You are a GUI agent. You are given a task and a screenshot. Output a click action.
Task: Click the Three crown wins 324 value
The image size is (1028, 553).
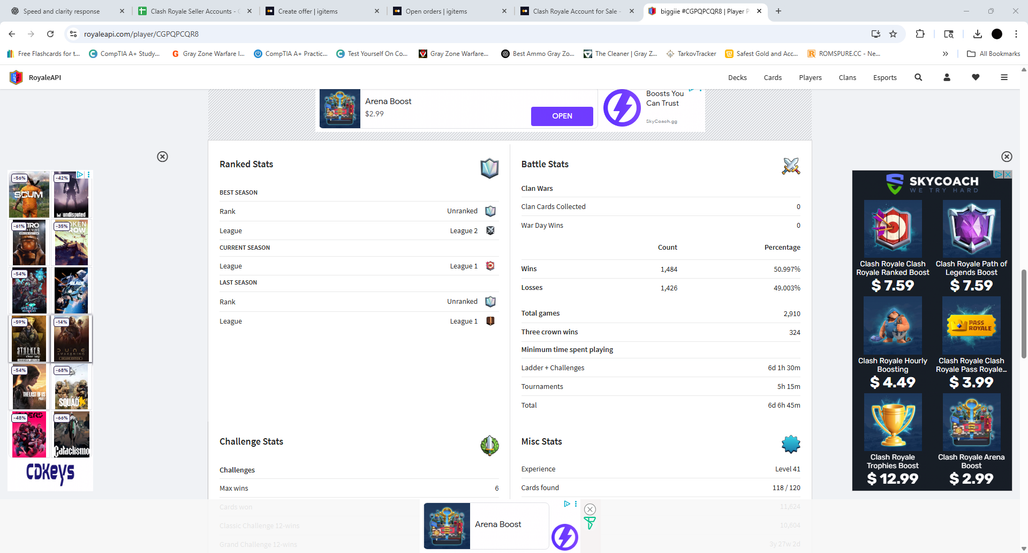[795, 332]
